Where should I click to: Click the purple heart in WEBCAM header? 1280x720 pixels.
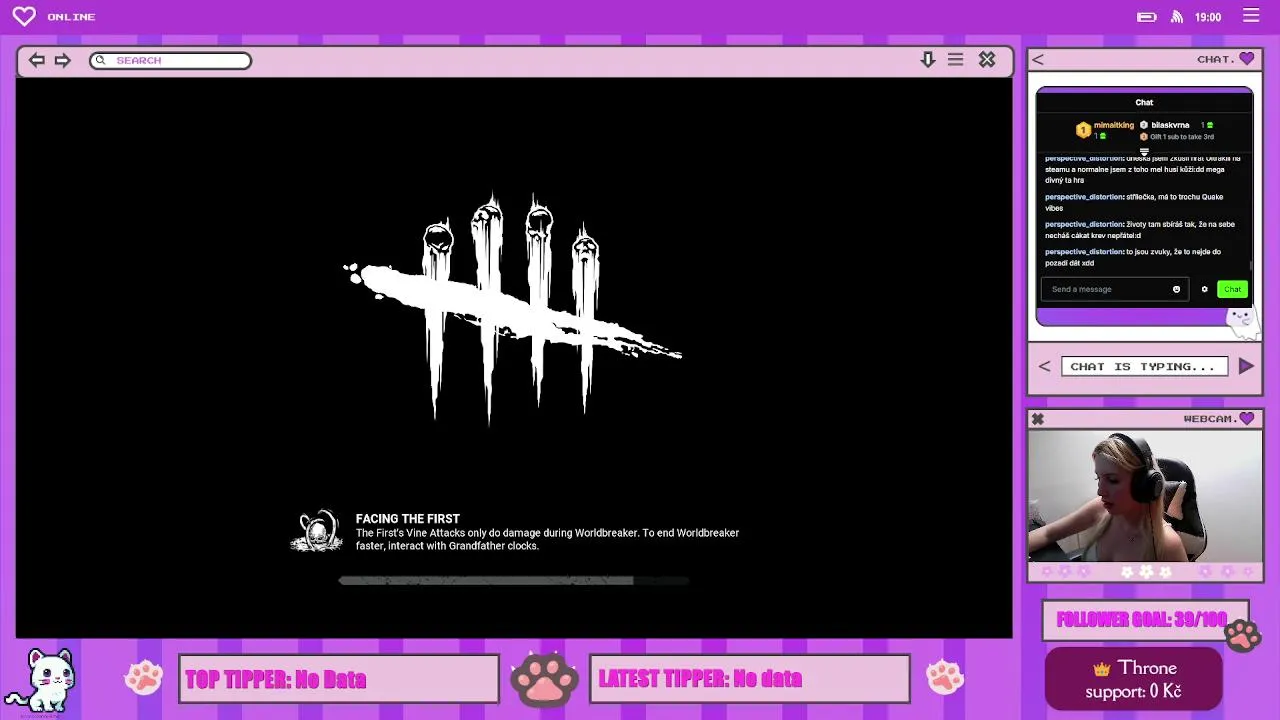1246,418
